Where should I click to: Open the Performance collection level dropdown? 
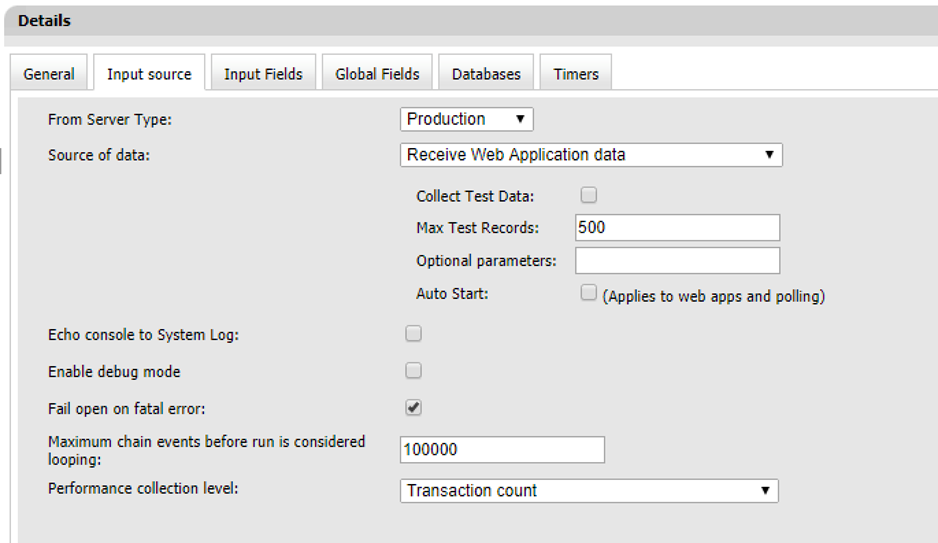(x=588, y=491)
